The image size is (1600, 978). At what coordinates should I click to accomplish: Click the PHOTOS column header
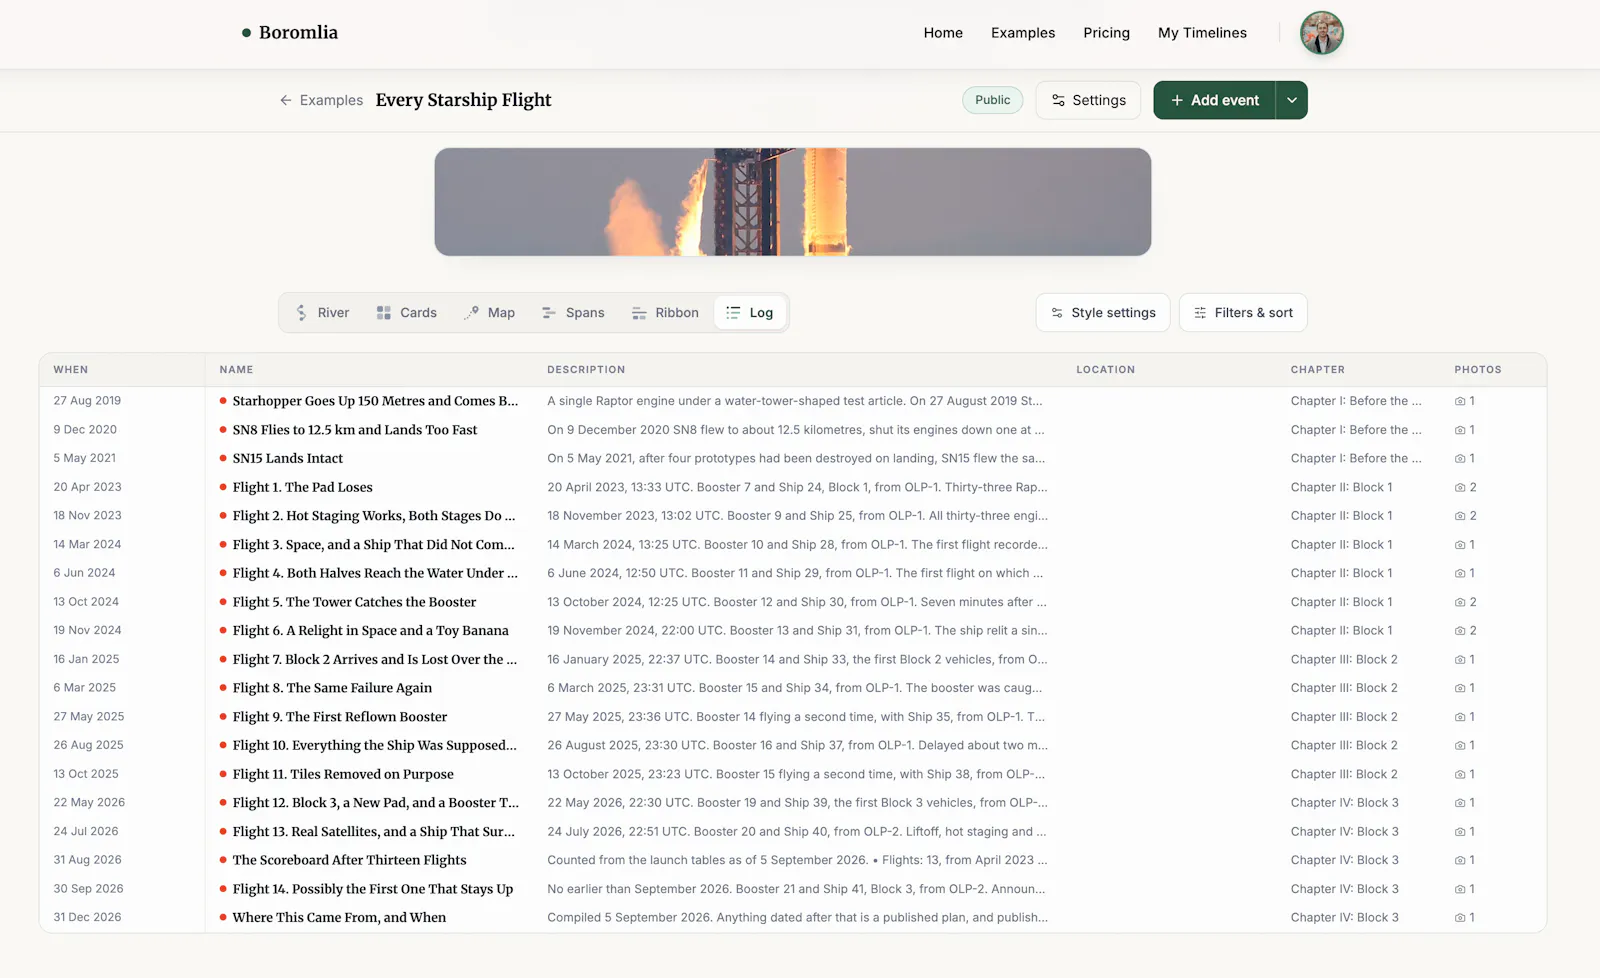pos(1478,370)
